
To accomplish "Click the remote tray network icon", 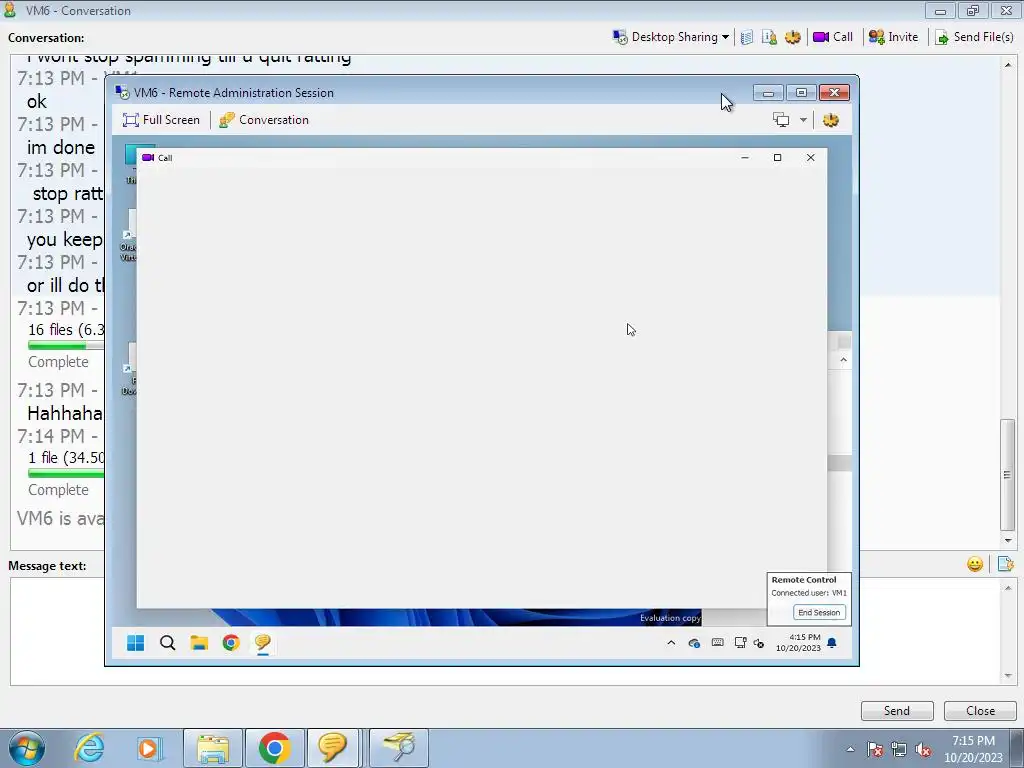I will [740, 643].
